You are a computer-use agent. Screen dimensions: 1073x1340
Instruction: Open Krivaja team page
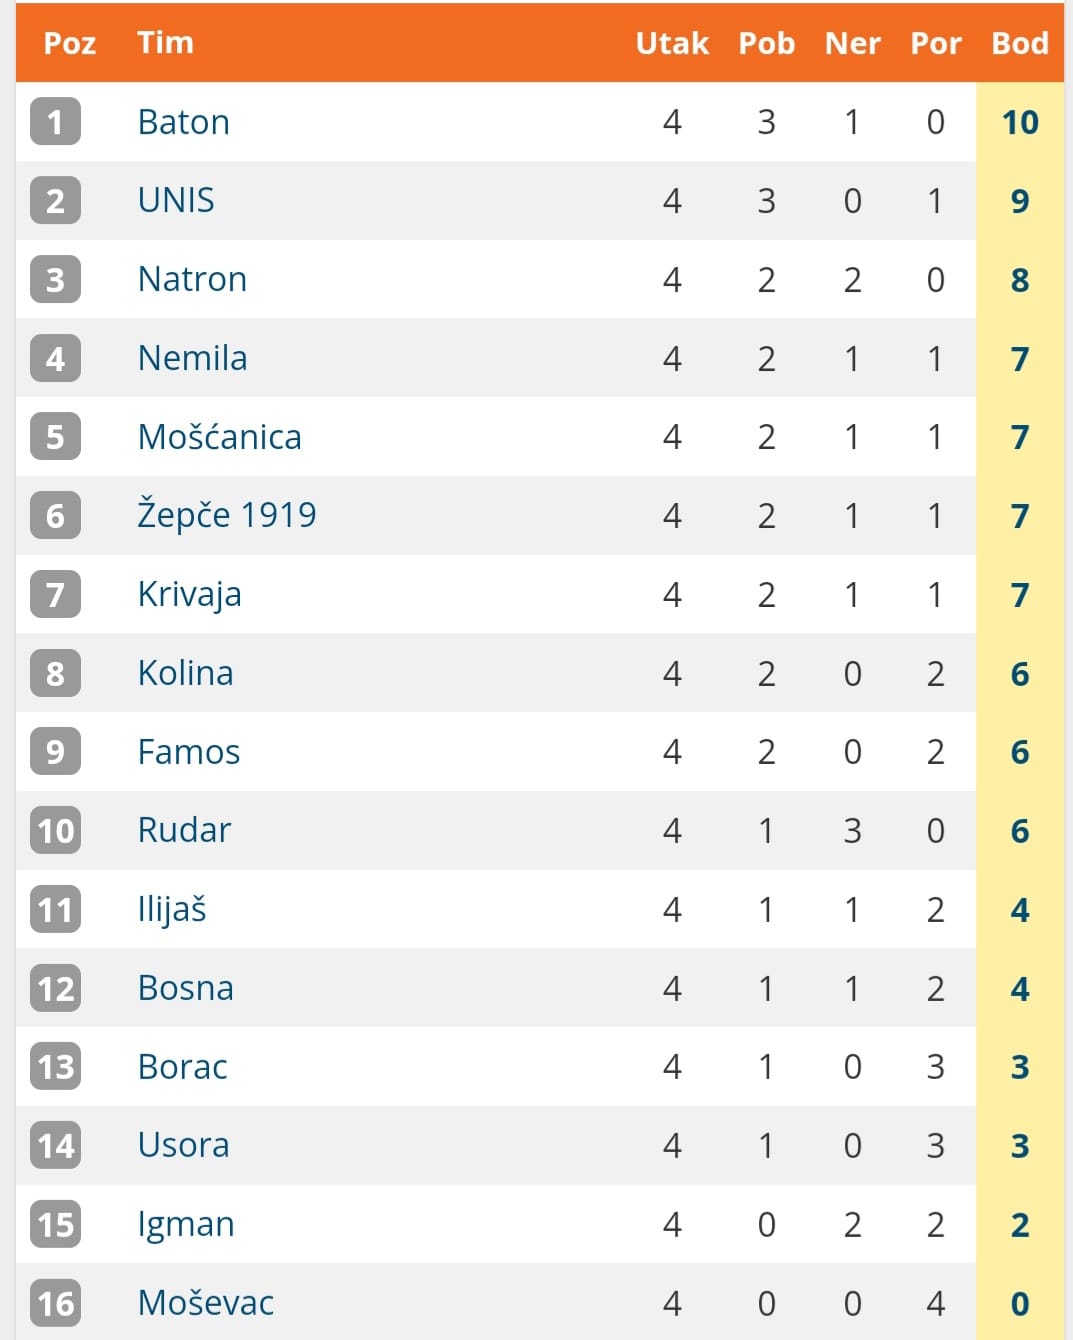click(189, 594)
